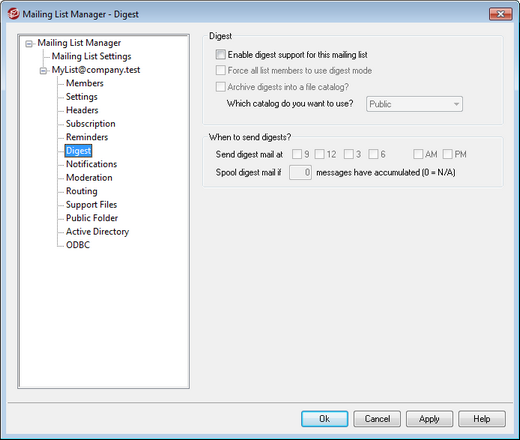This screenshot has height=440, width=520.
Task: Select Members in the tree
Action: click(x=85, y=83)
